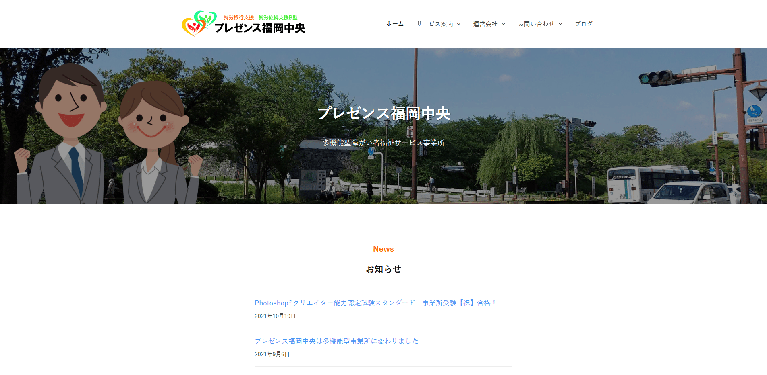Viewport: 767px width, 375px height.
Task: Expand the chevron of the menu item left of お問い合わせ
Action: click(x=503, y=24)
